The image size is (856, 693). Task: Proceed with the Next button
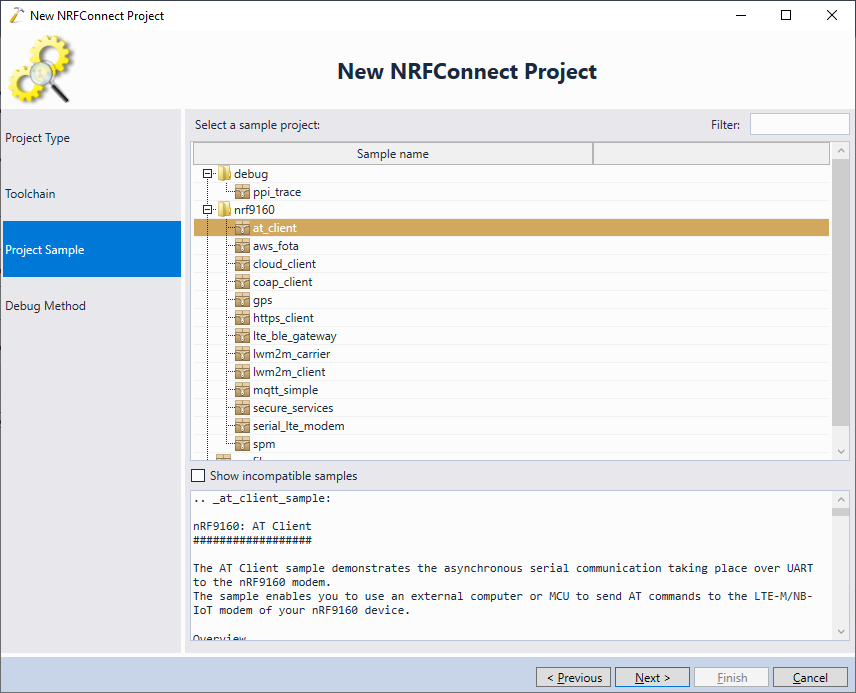[x=652, y=677]
